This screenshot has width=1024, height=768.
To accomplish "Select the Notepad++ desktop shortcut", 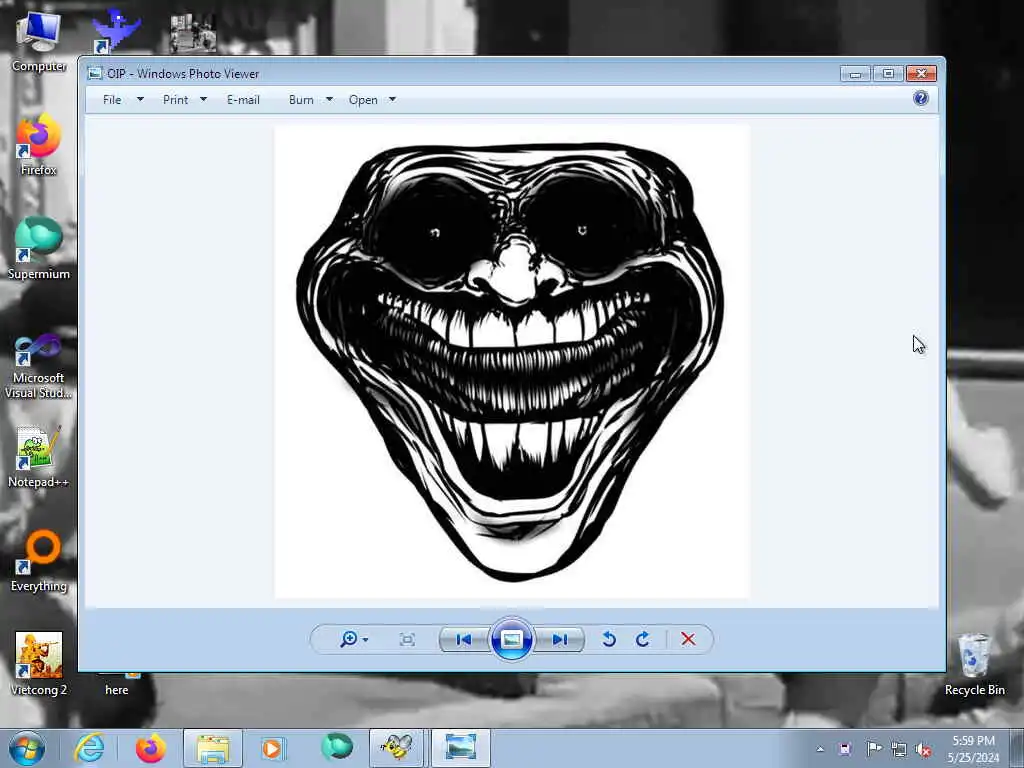I will click(x=39, y=456).
